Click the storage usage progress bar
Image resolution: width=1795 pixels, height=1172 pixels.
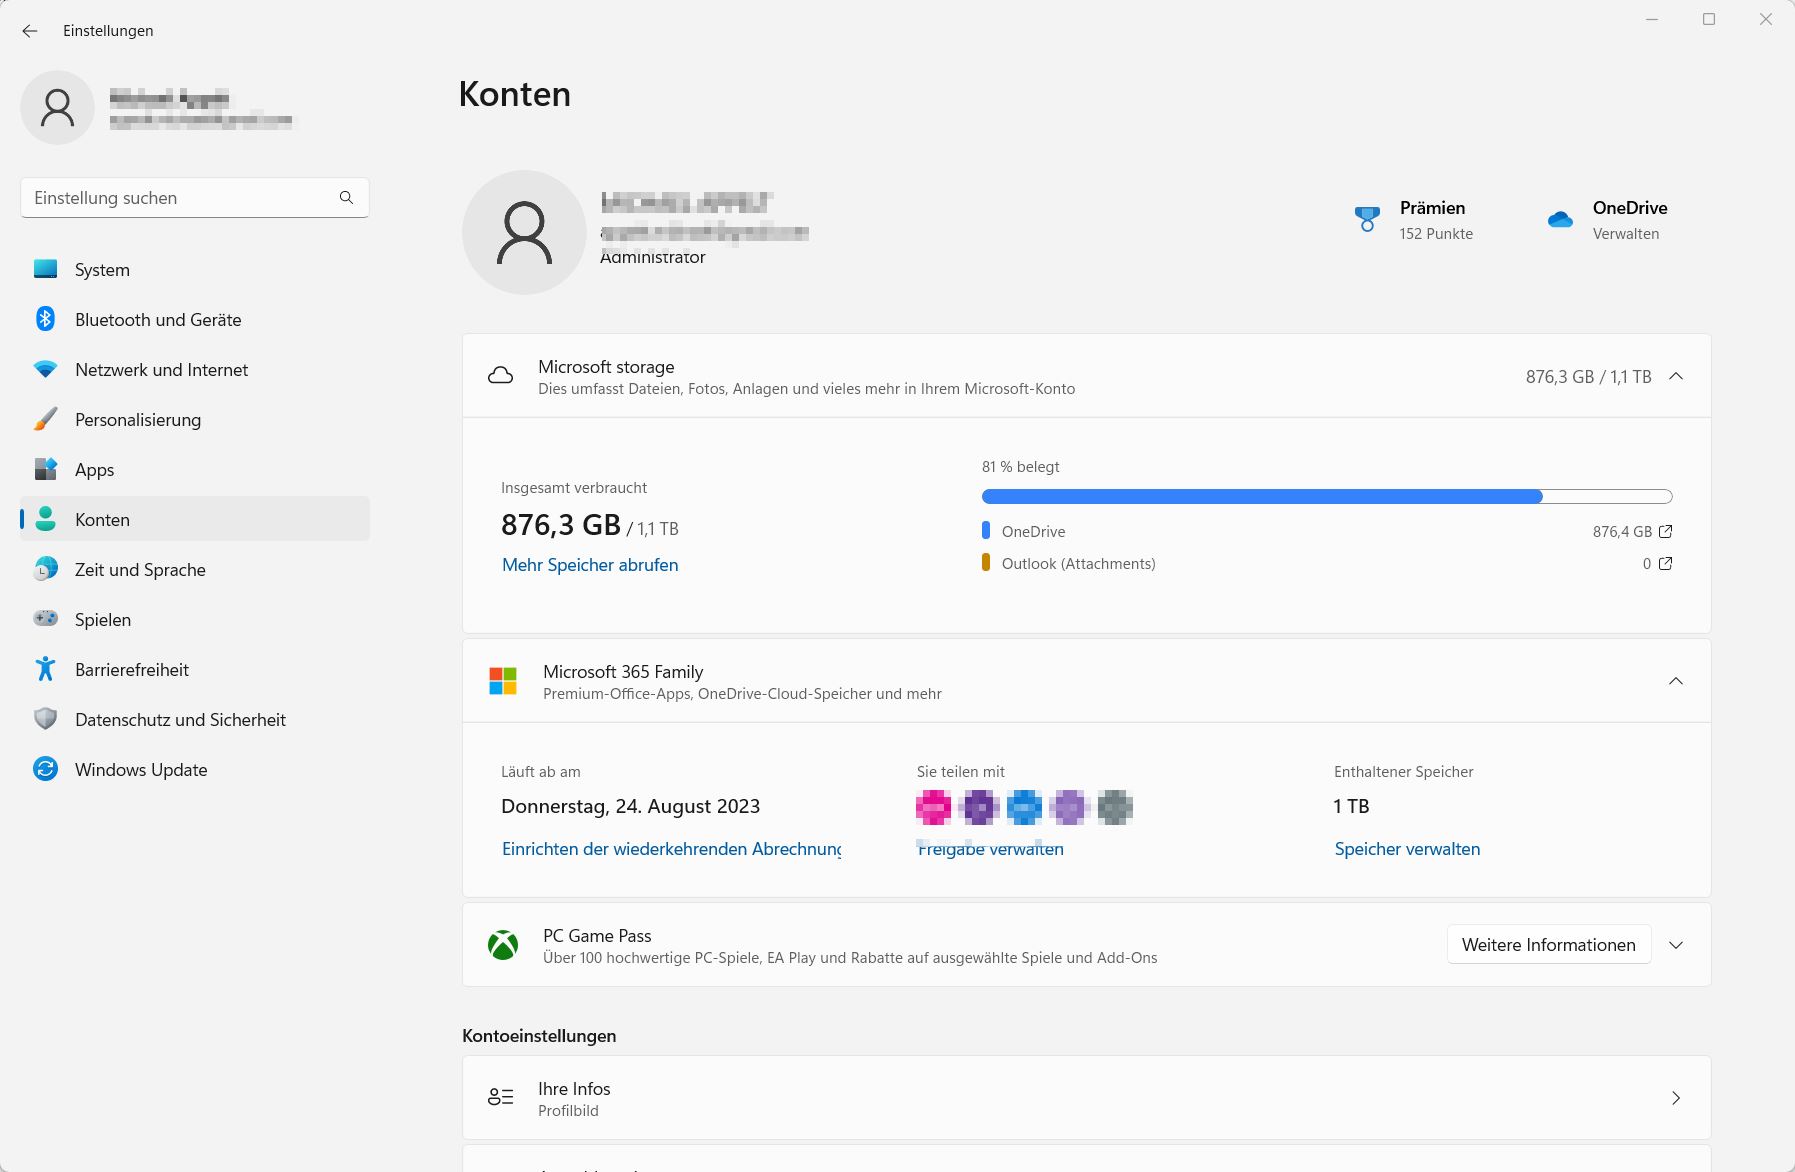[x=1326, y=497]
